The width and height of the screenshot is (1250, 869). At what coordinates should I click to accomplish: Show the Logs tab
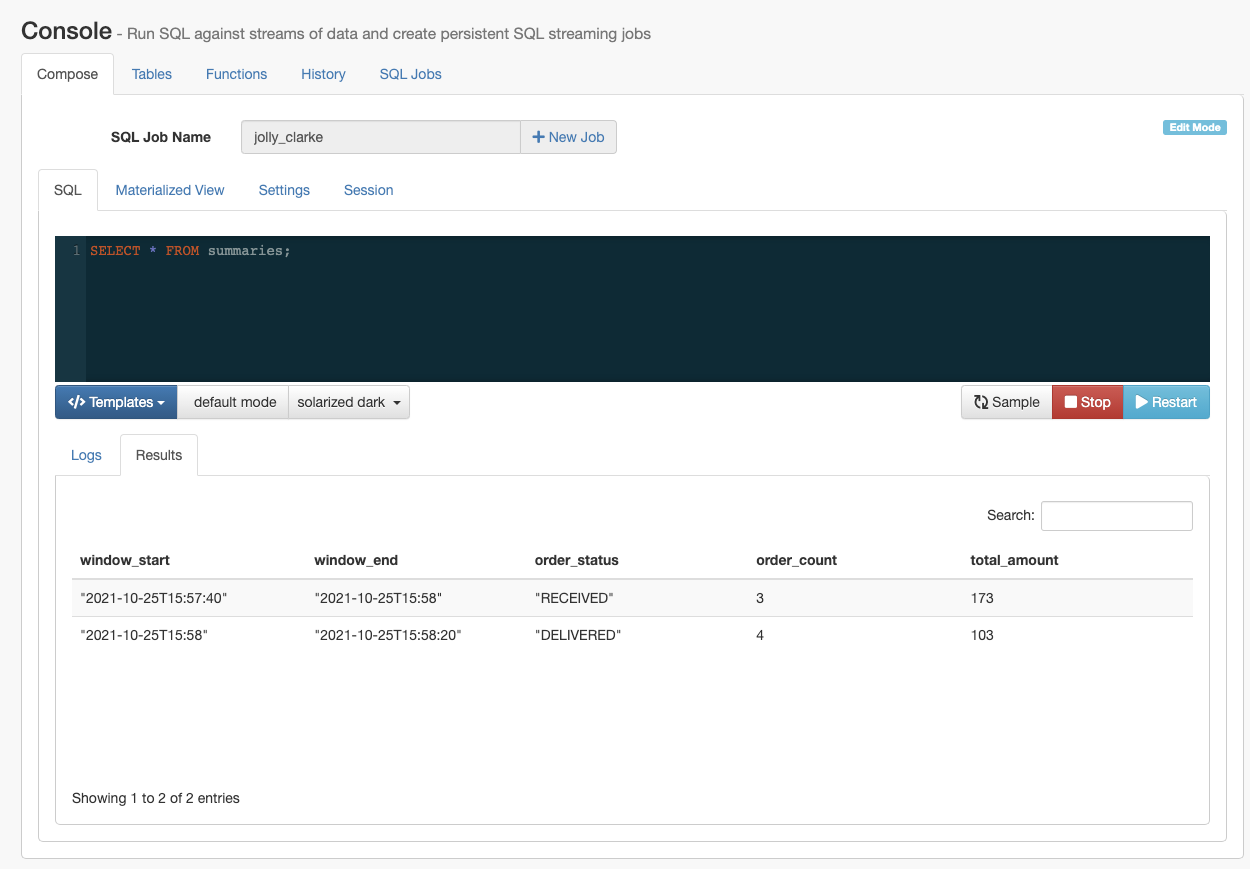86,455
